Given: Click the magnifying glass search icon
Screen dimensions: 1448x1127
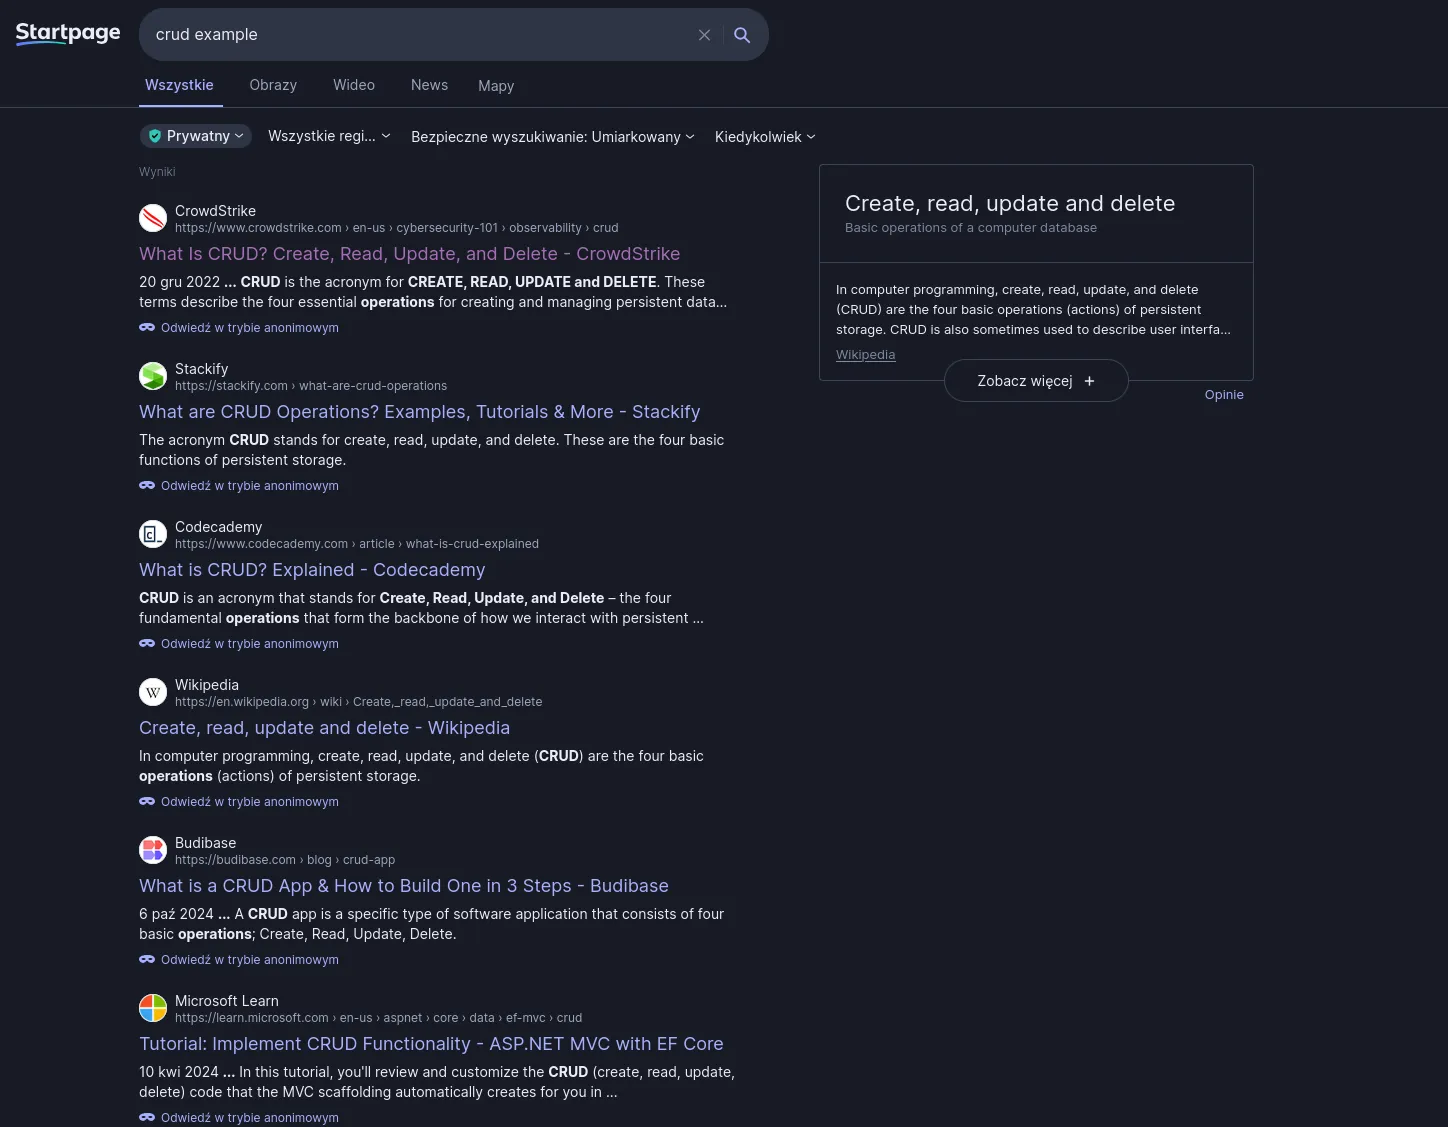Looking at the screenshot, I should pos(742,35).
